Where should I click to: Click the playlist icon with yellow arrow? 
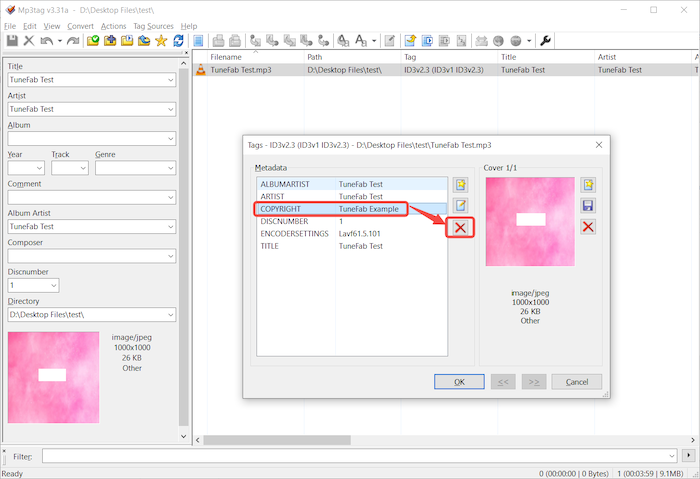coord(410,41)
